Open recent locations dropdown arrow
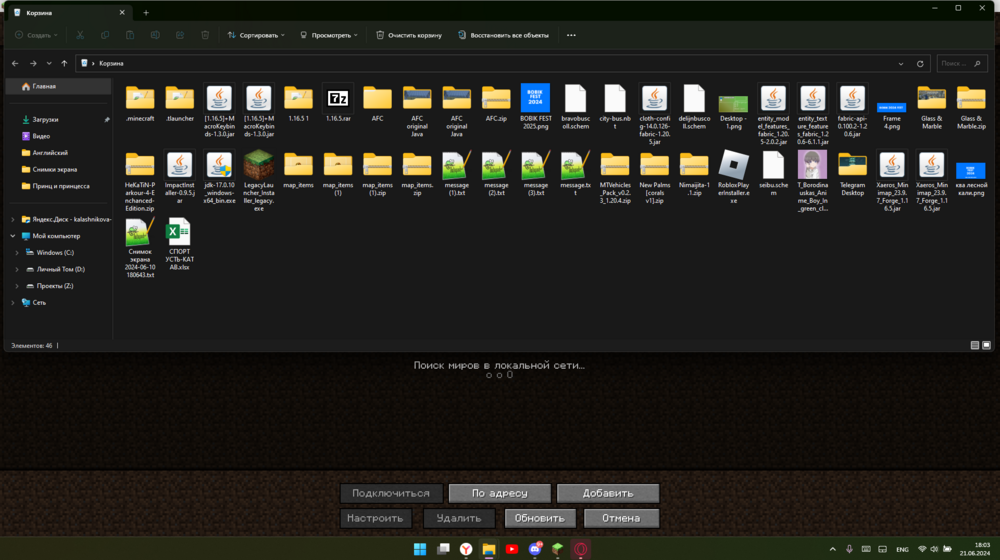1000x560 pixels. tap(49, 63)
